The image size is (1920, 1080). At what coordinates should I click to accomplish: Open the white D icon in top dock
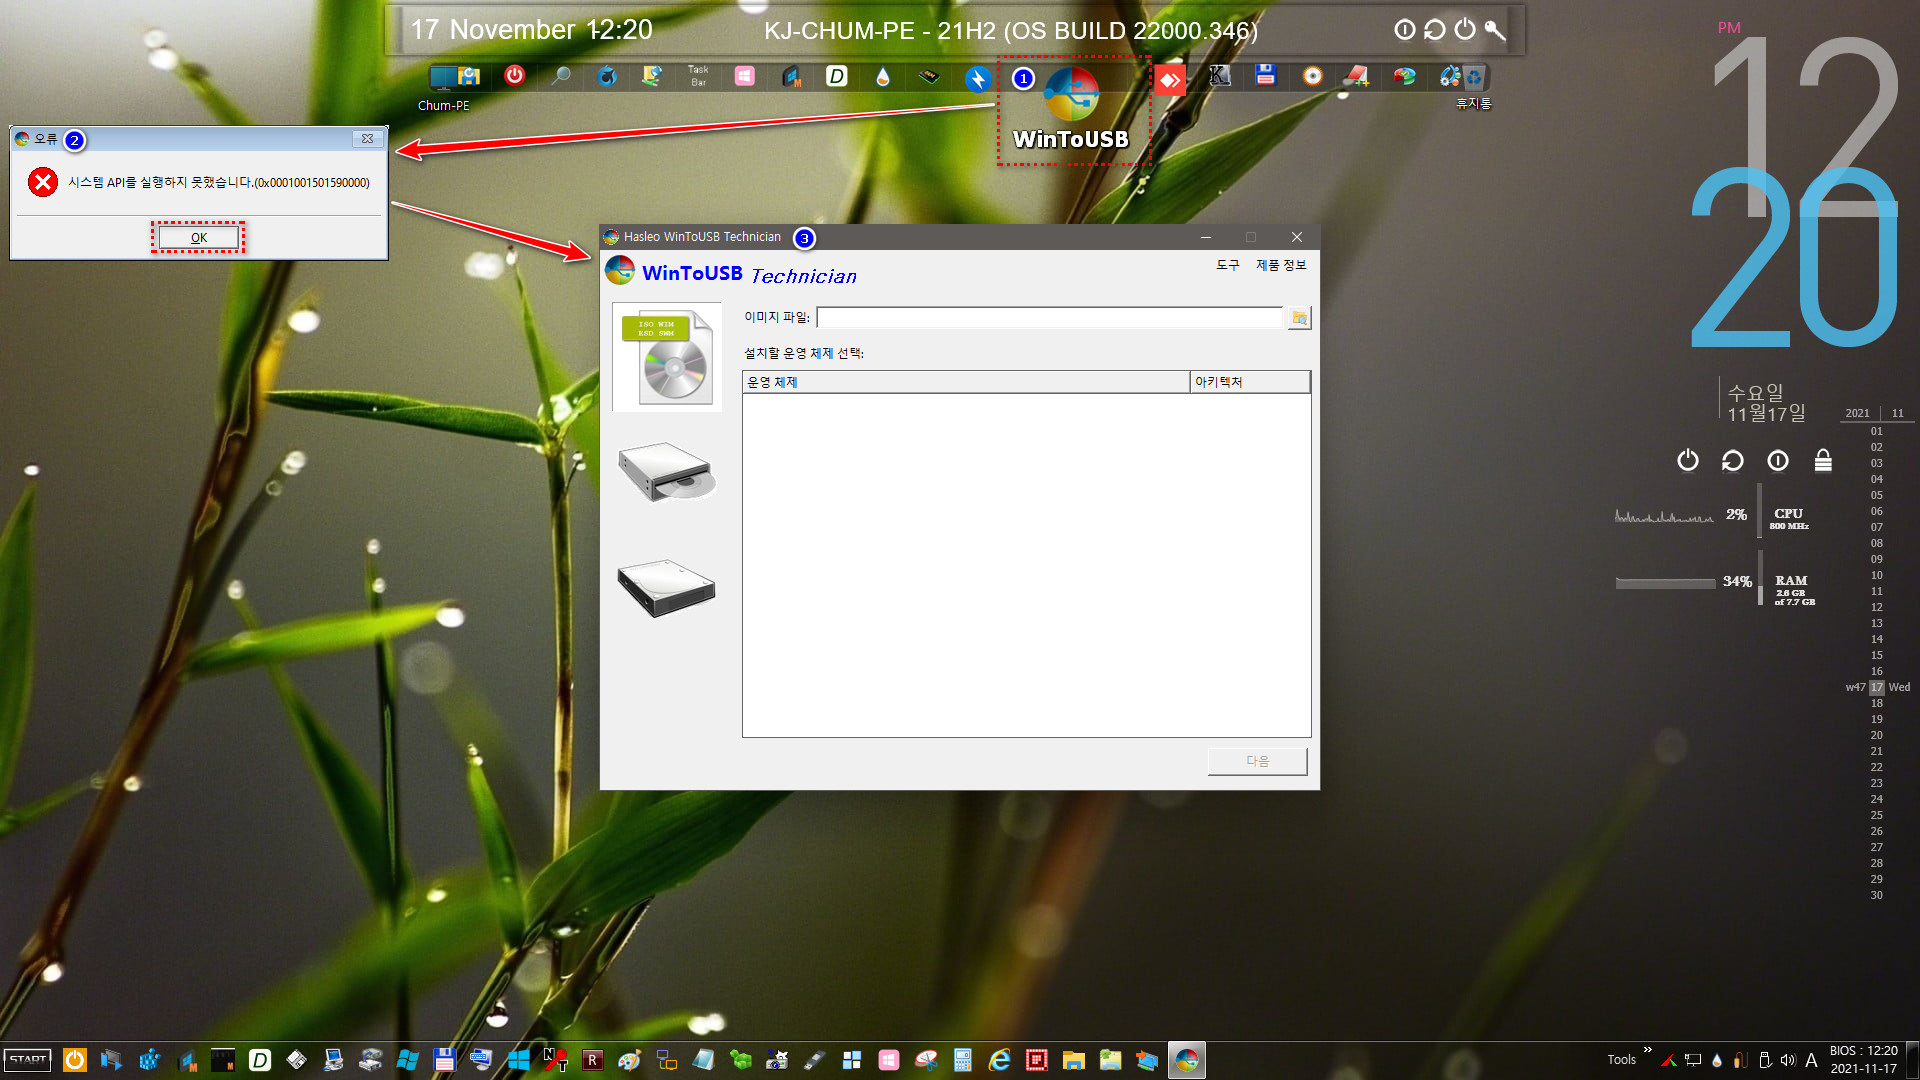click(x=837, y=76)
